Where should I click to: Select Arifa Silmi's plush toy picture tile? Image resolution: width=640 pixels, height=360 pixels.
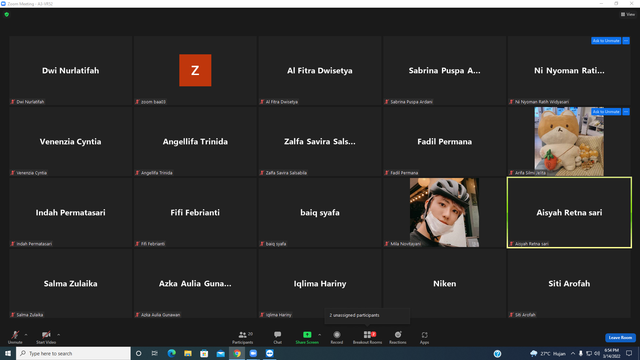click(x=569, y=141)
